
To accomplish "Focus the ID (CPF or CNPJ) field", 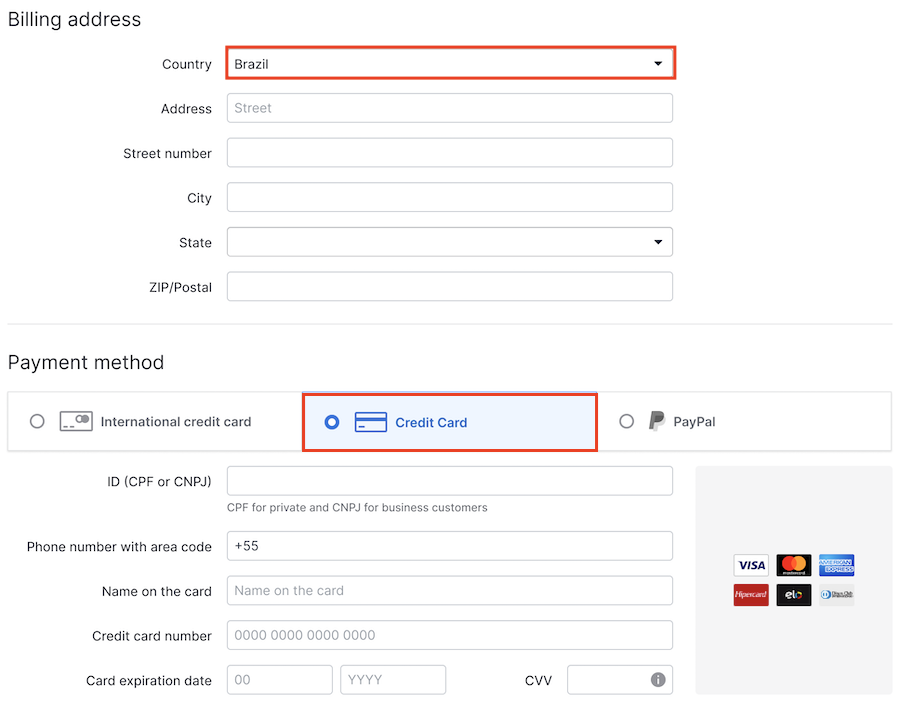I will pos(449,481).
